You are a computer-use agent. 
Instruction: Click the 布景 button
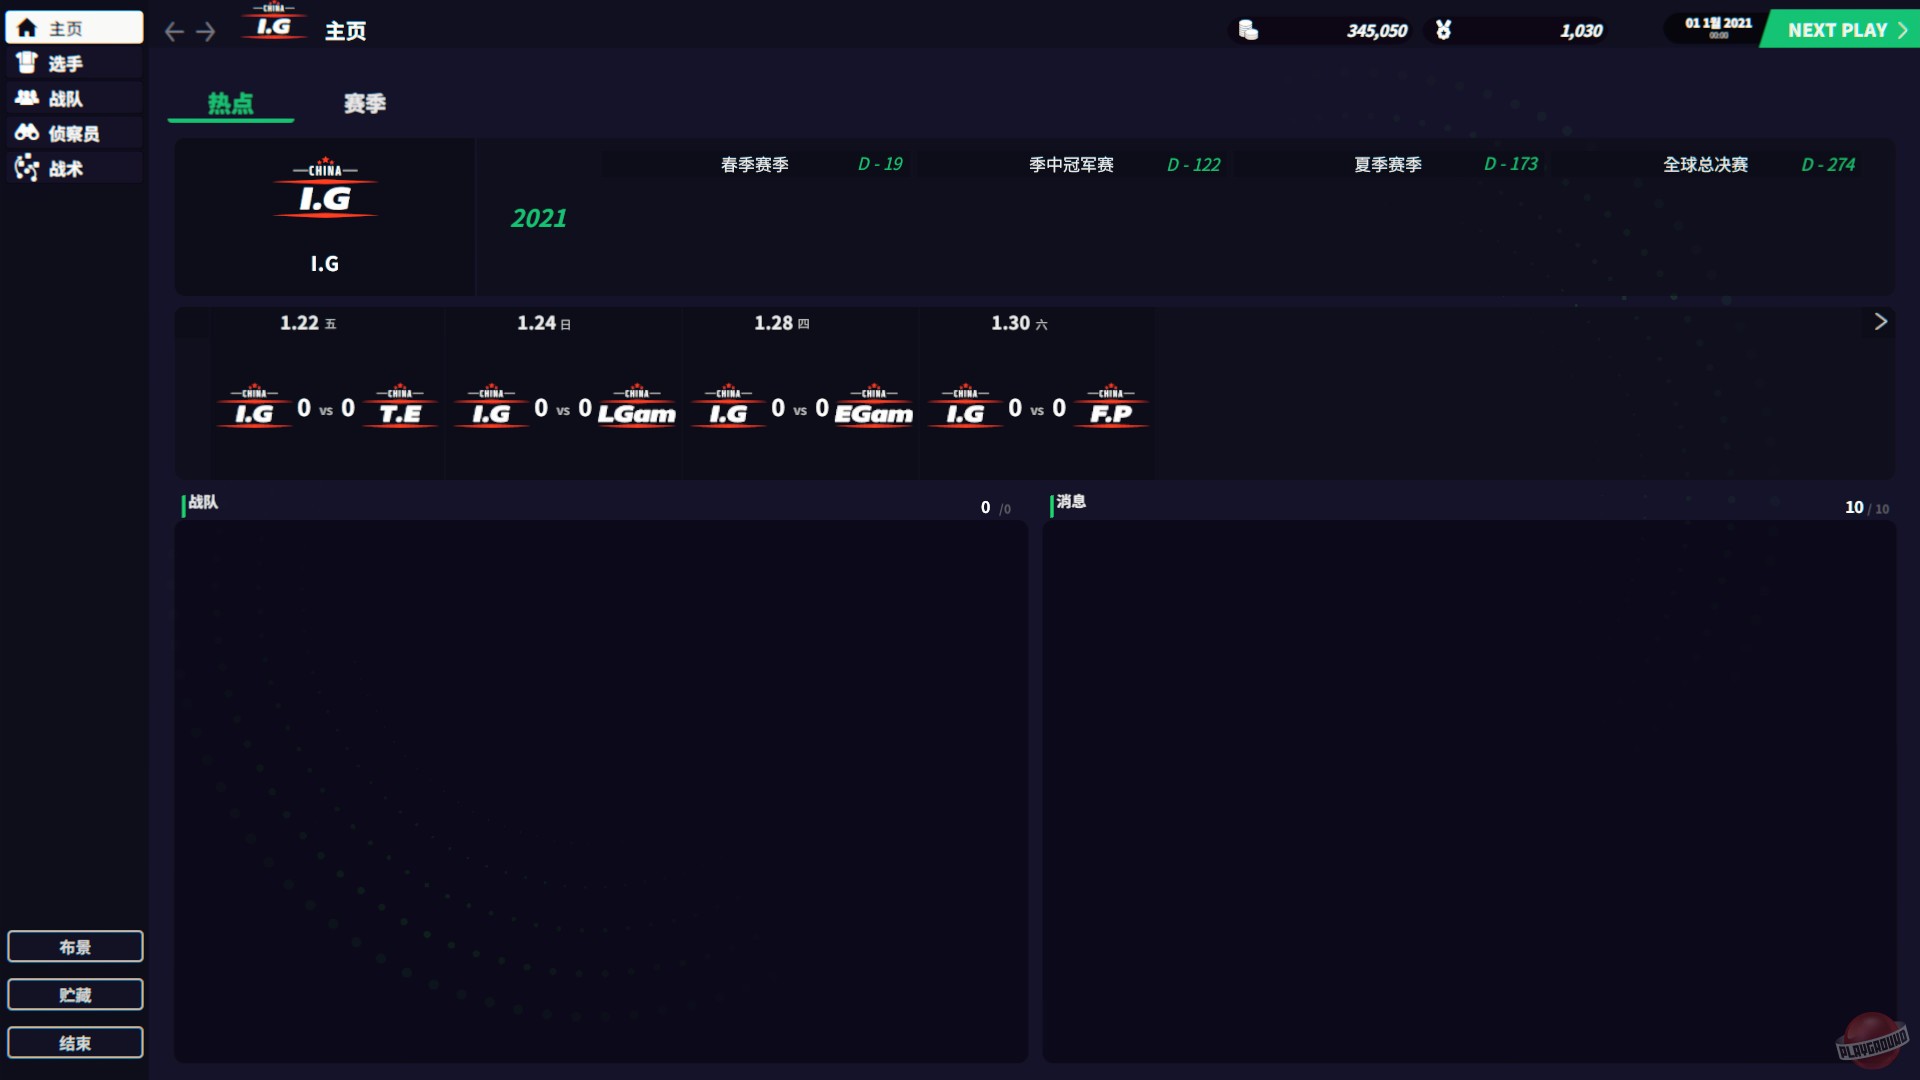coord(74,945)
